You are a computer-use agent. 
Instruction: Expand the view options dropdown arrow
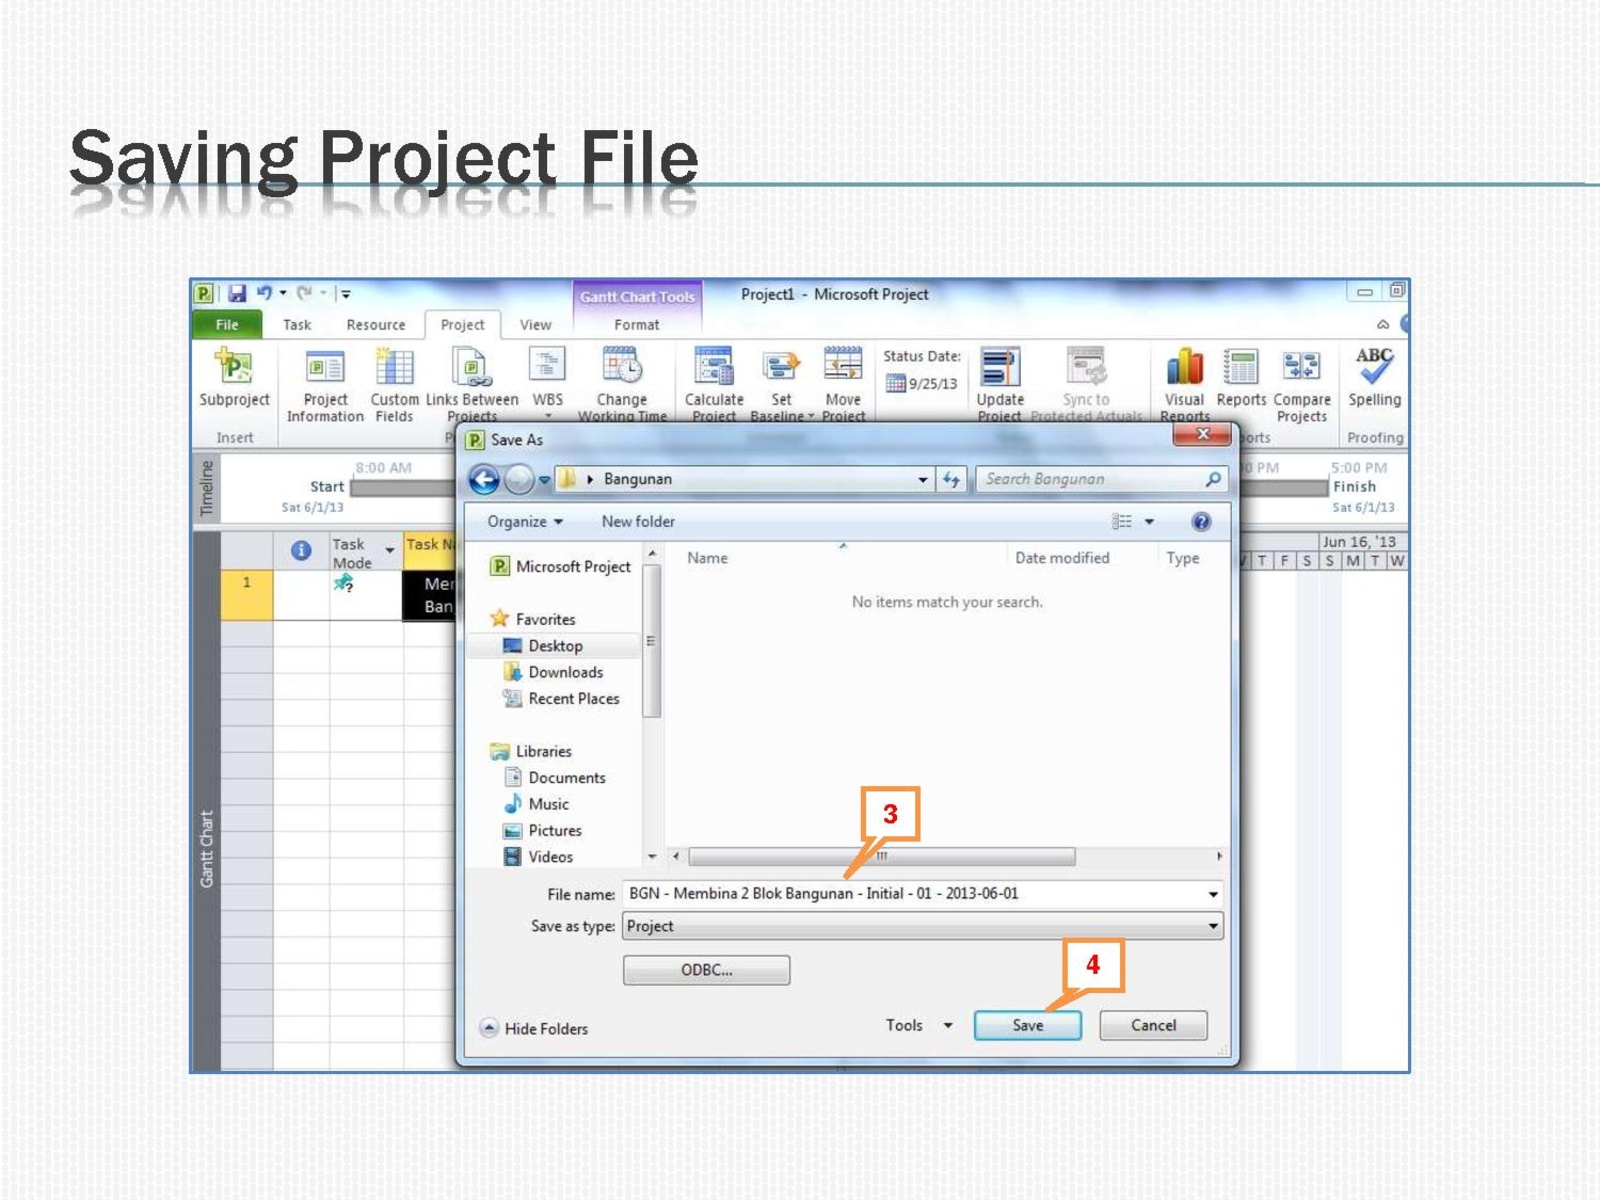pos(1149,521)
